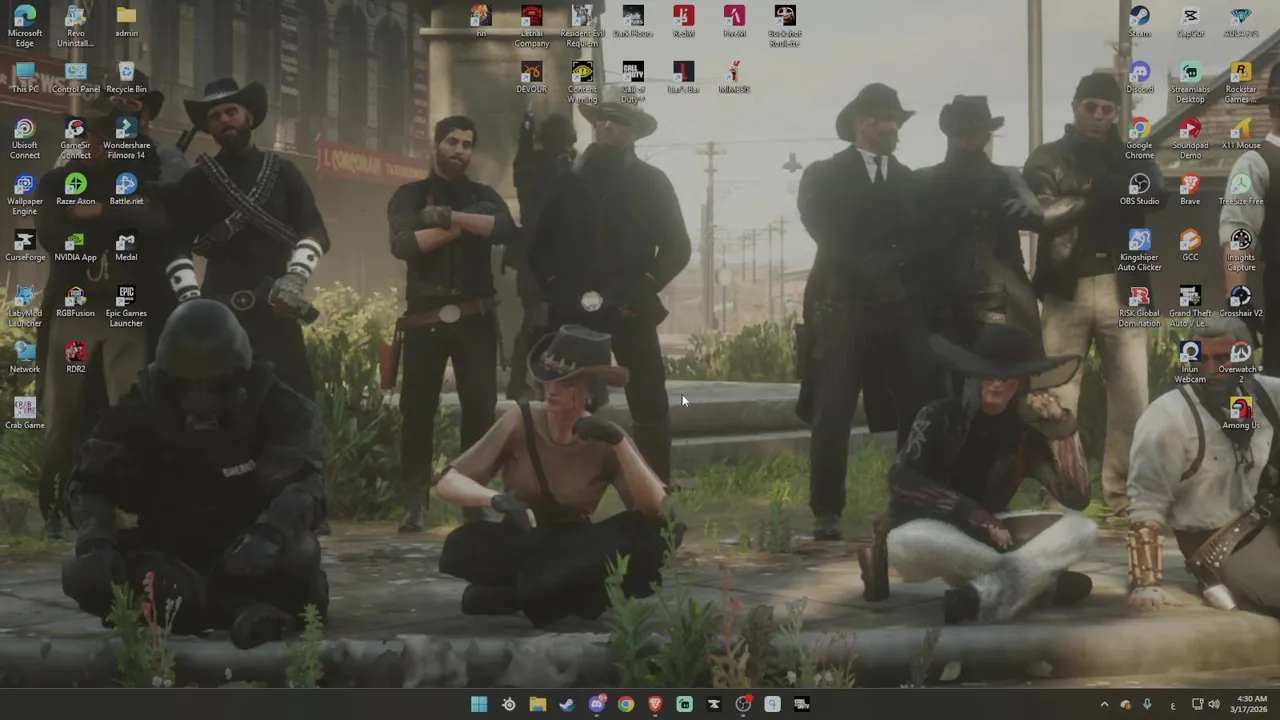This screenshot has width=1280, height=720.
Task: Select the Grand Theft Auto V shortcut
Action: (x=1190, y=306)
